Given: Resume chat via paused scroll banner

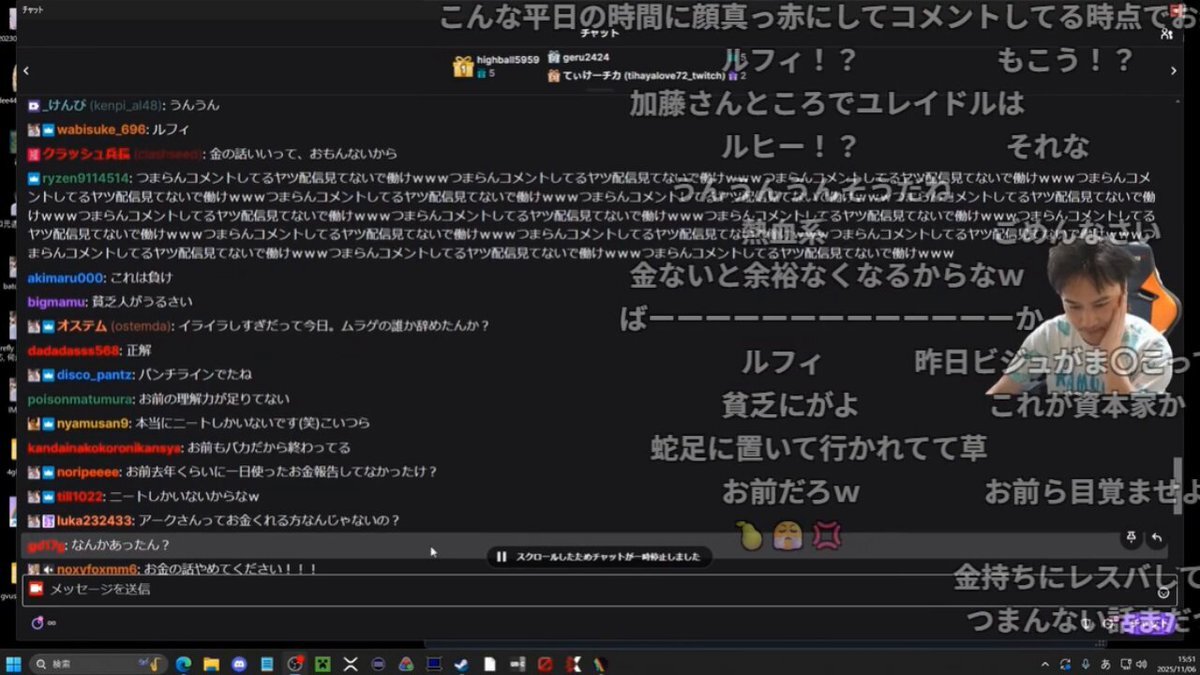Looking at the screenshot, I should (x=599, y=556).
